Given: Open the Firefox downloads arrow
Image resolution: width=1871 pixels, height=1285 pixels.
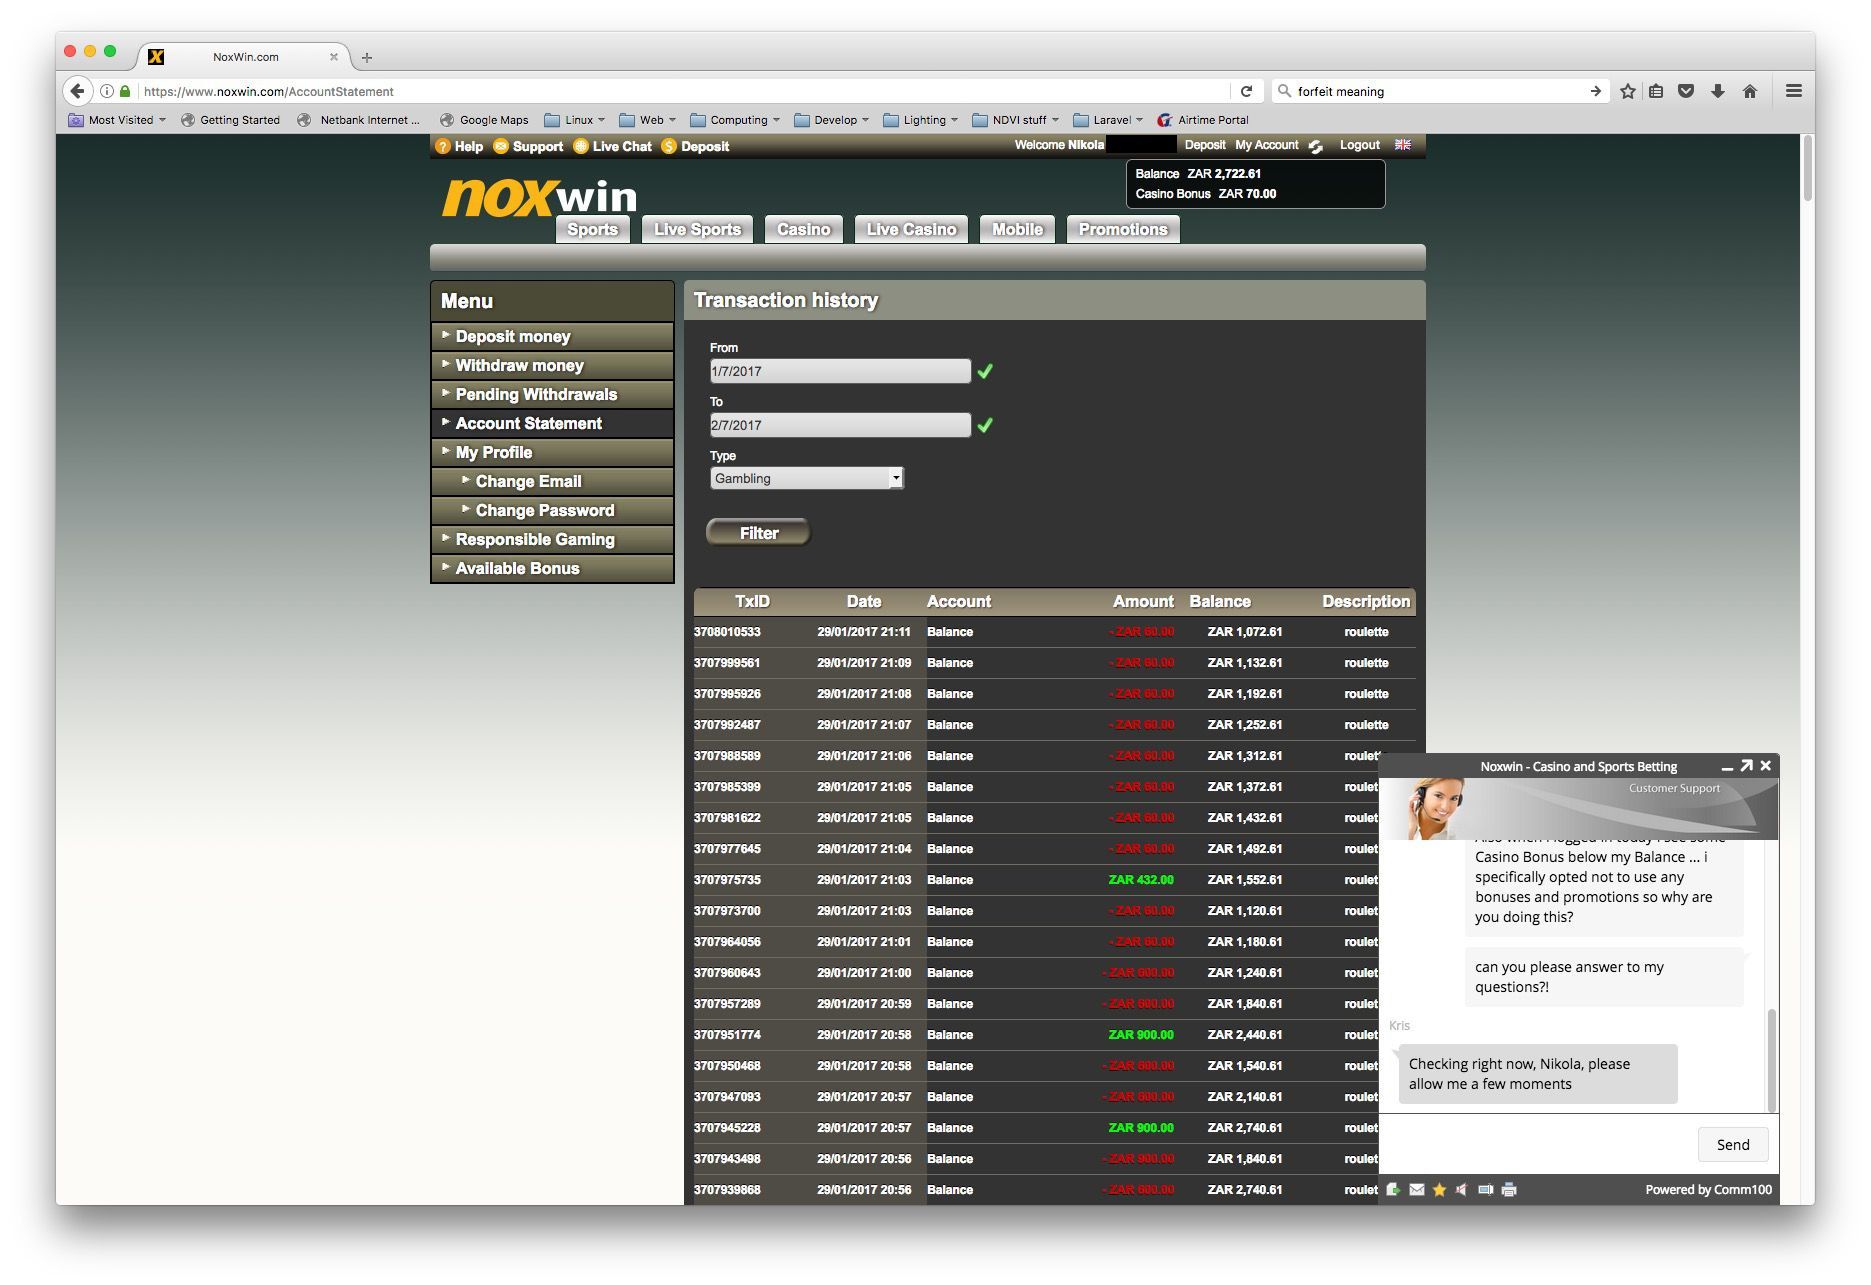Looking at the screenshot, I should tap(1717, 91).
